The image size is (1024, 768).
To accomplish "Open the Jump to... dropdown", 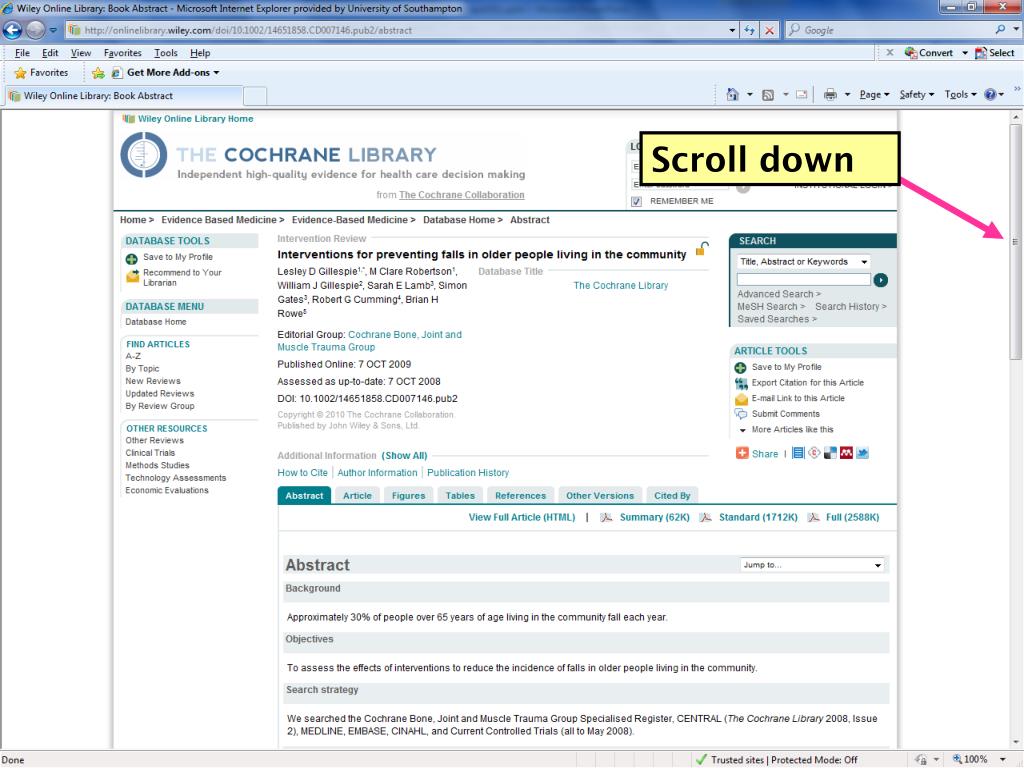I will (x=812, y=565).
